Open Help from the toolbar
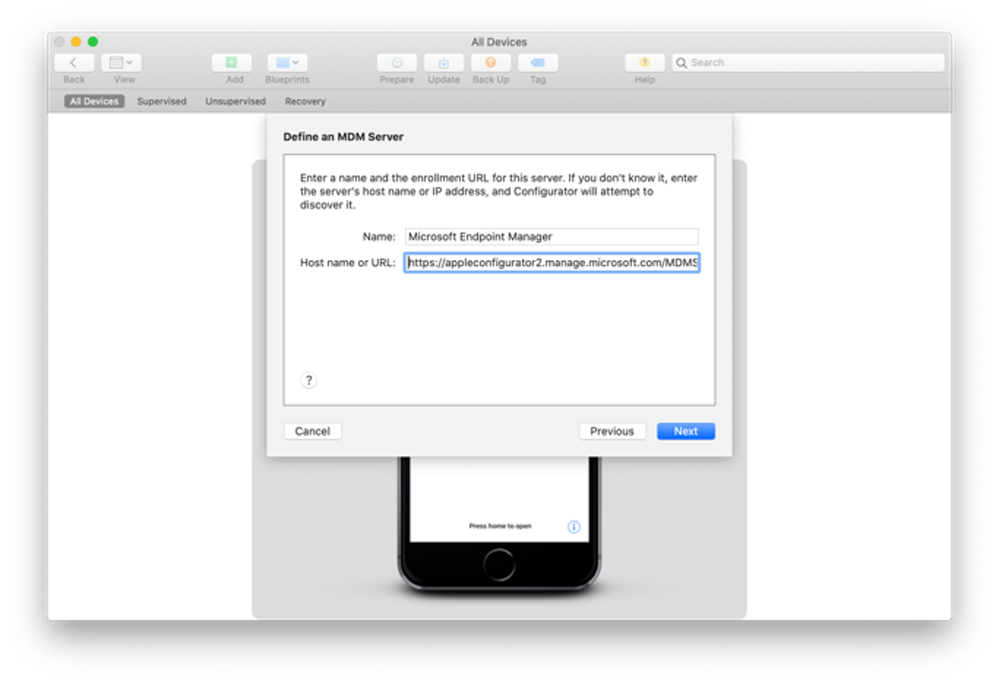 click(644, 62)
